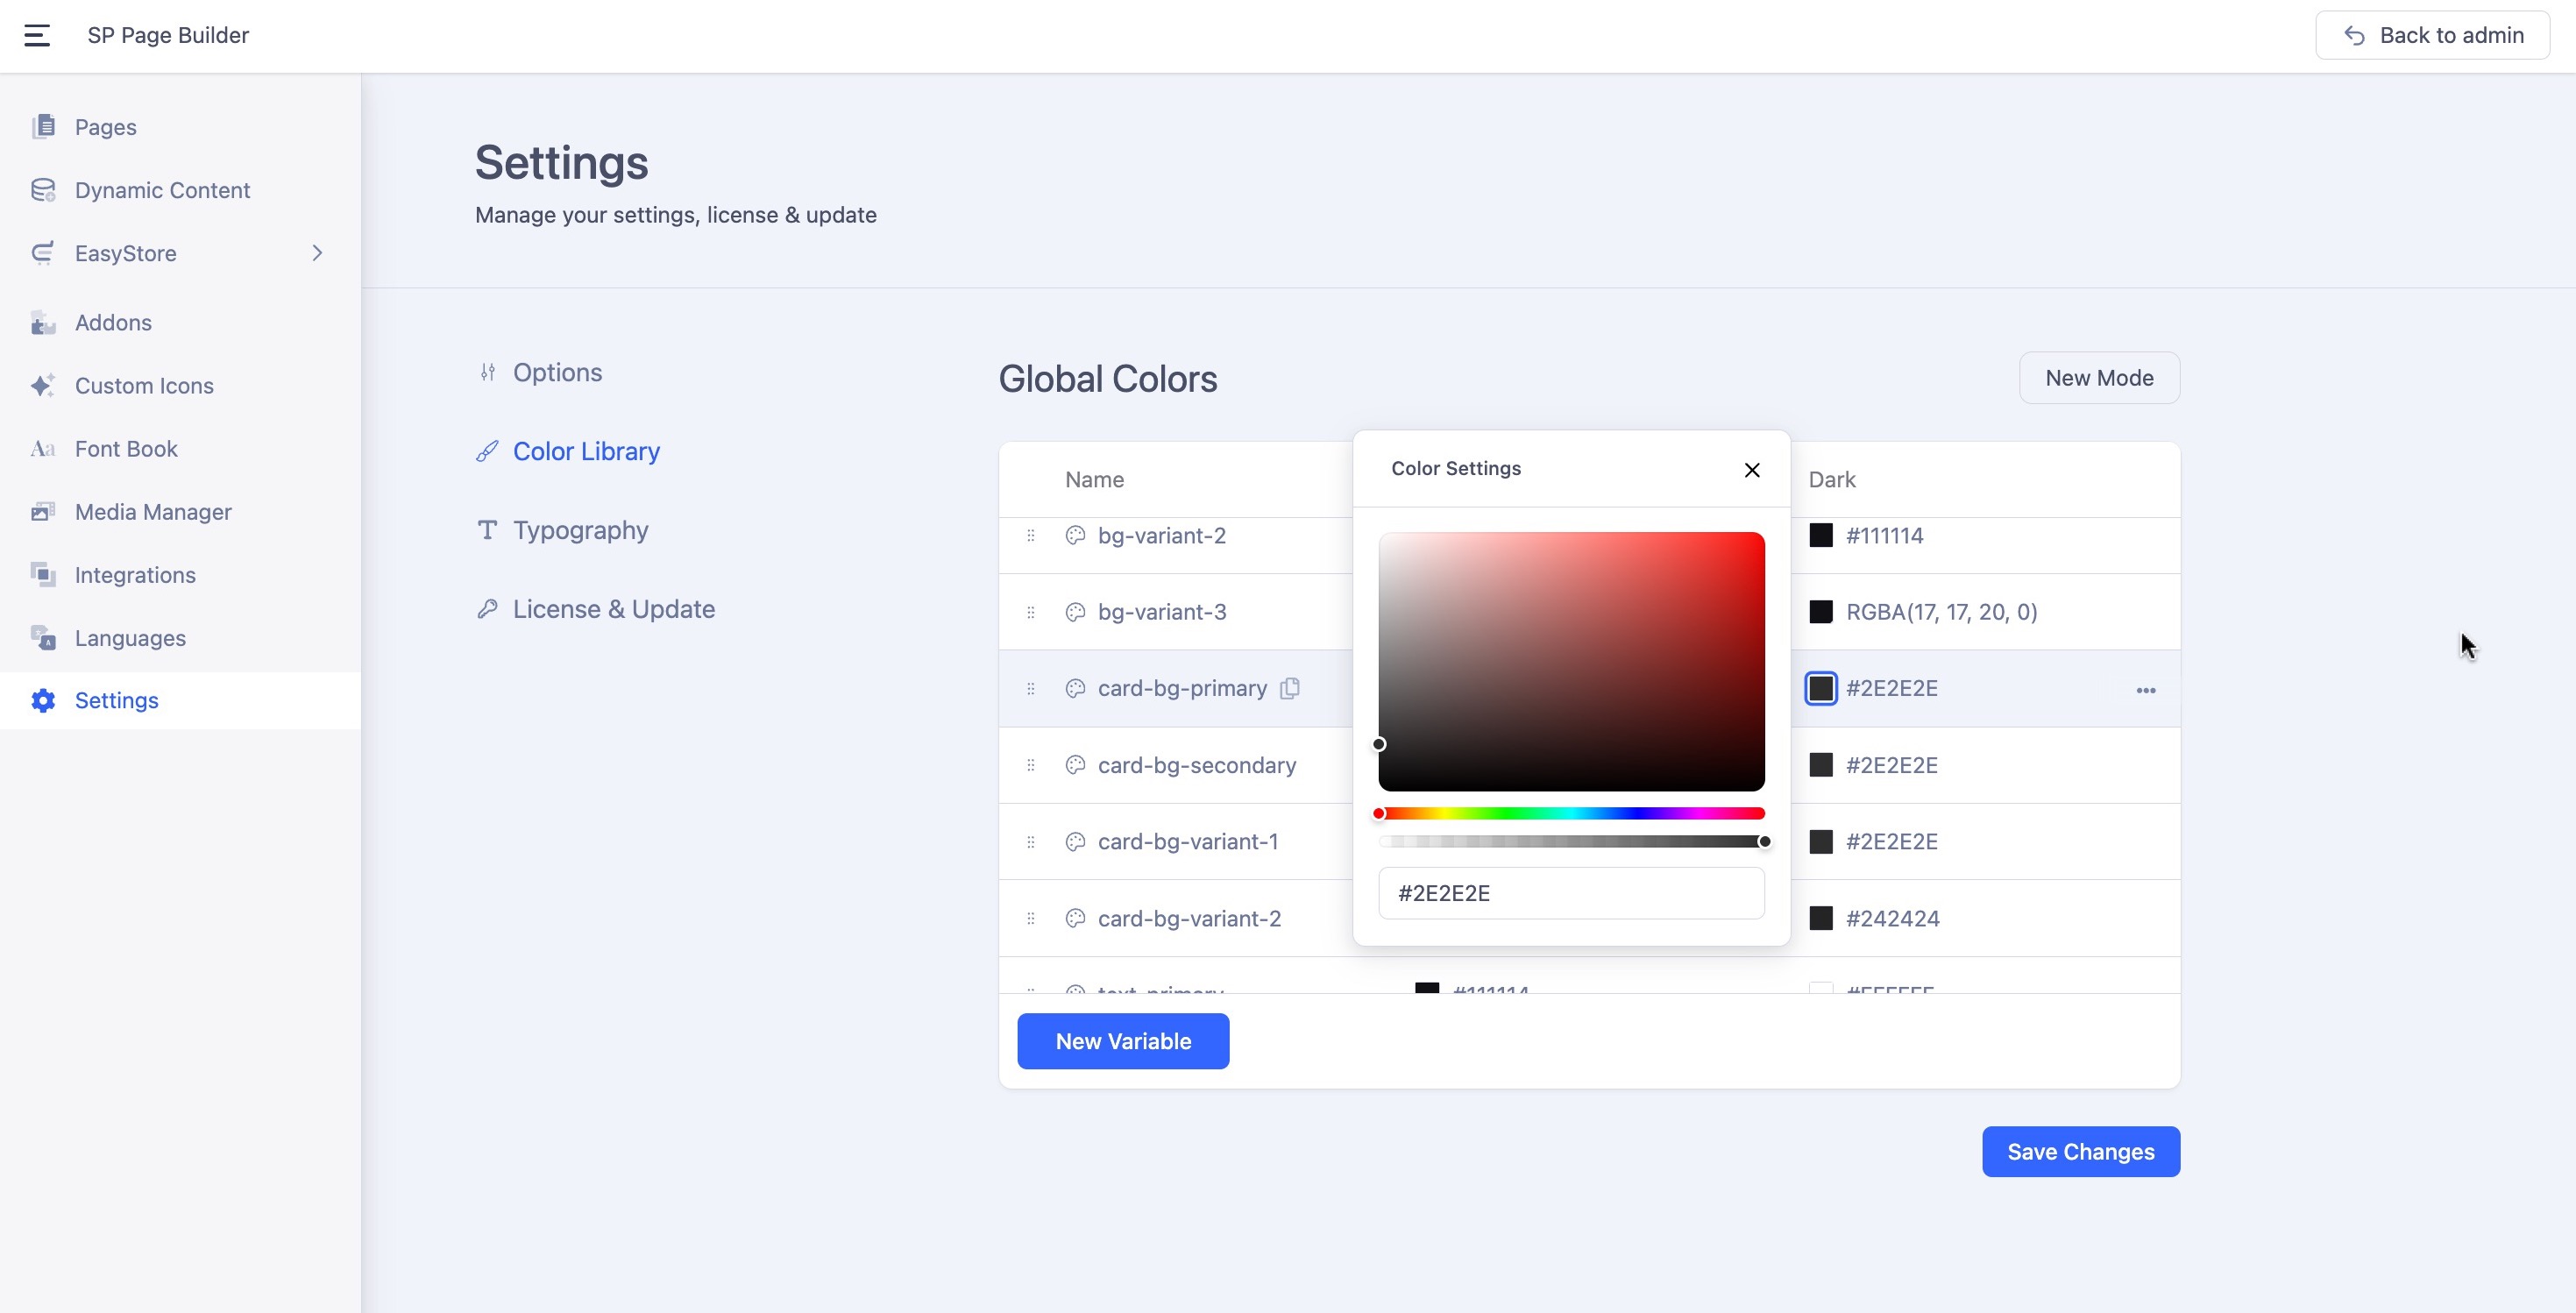
Task: Click the copy icon beside card-bg-primary
Action: (x=1290, y=688)
